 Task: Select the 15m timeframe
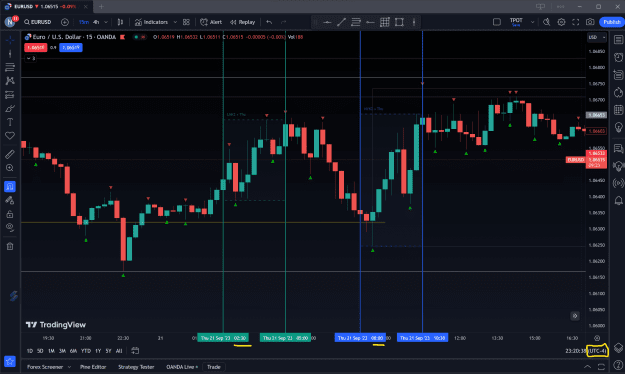84,22
